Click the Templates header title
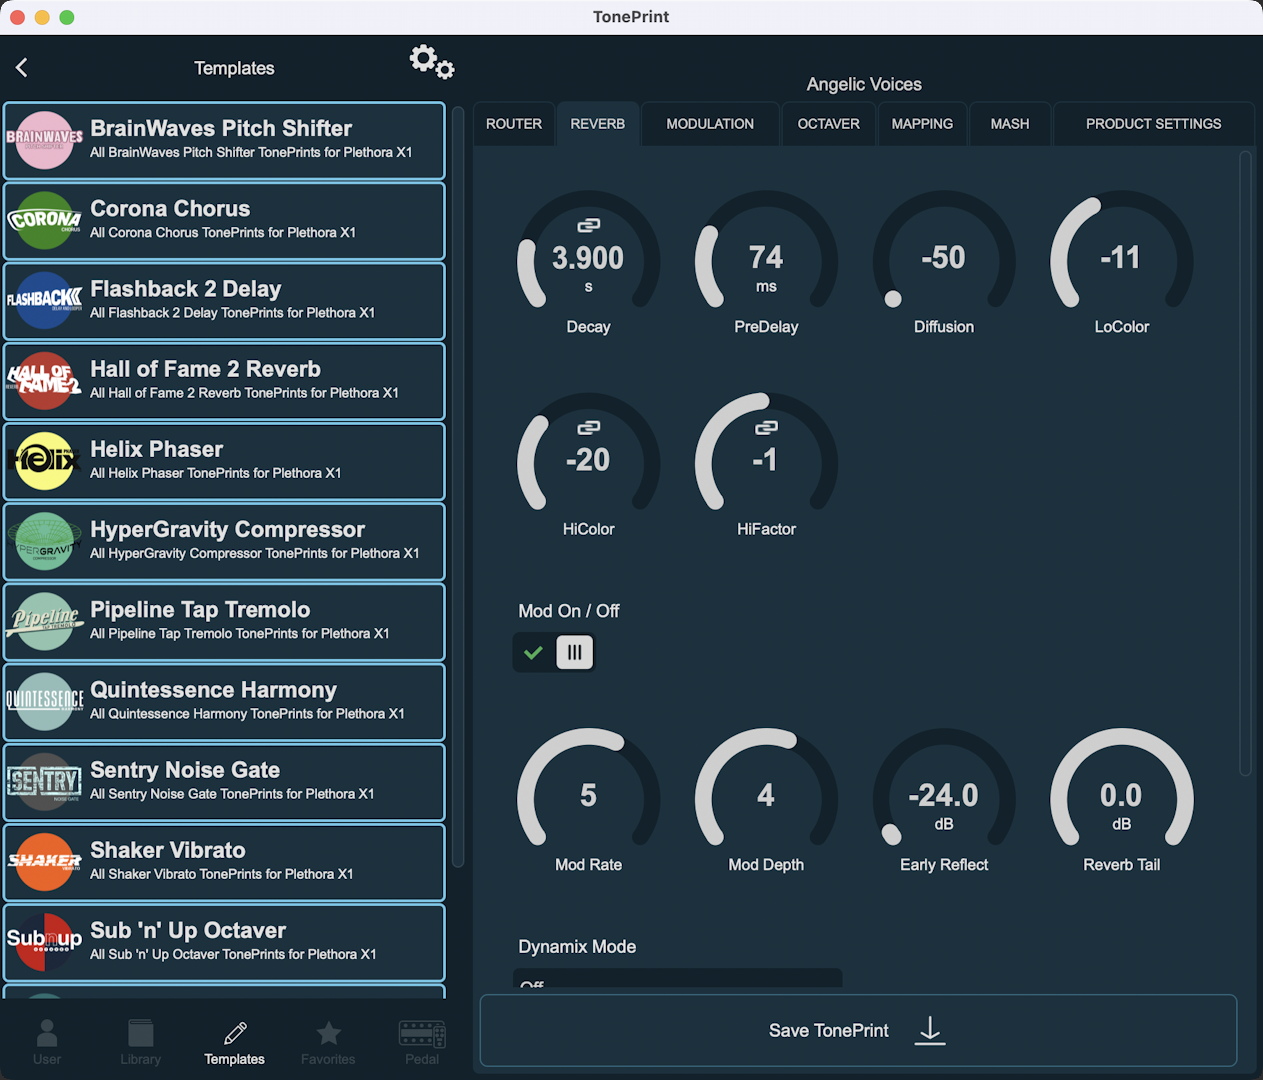Viewport: 1263px width, 1080px height. click(x=234, y=68)
